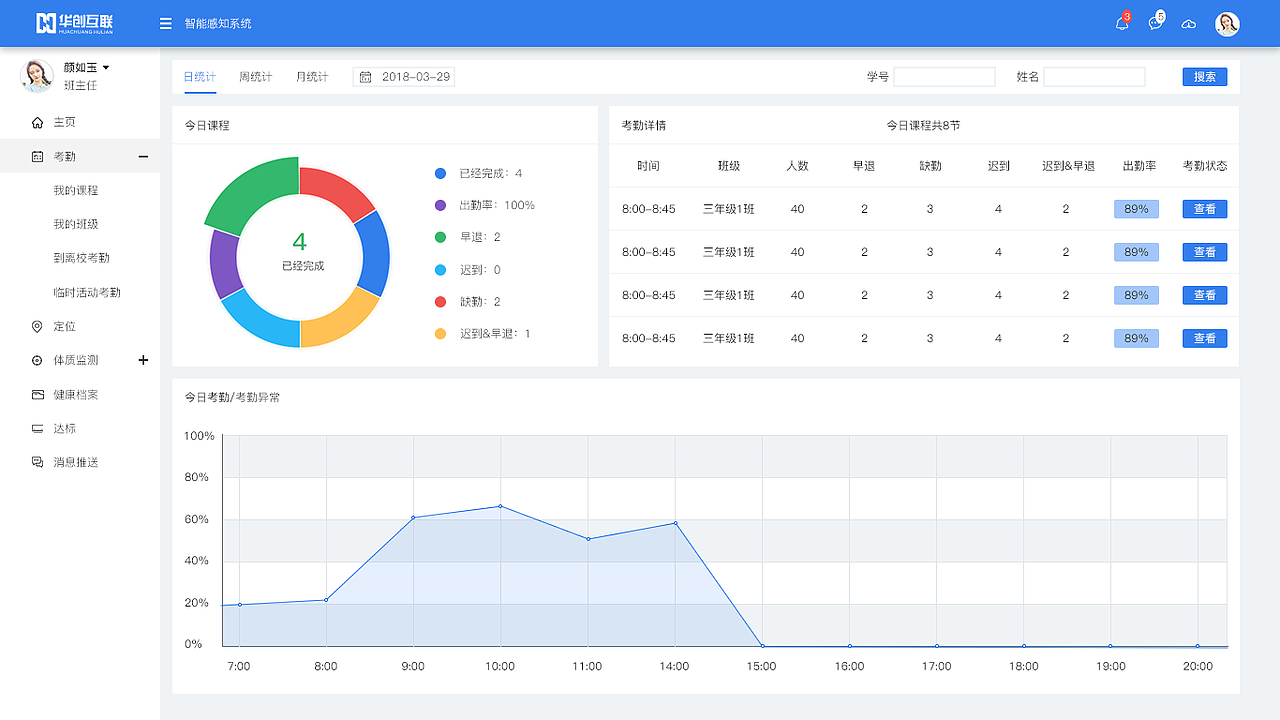Click the 9:00 data point on chart
Viewport: 1280px width, 720px height.
click(413, 517)
